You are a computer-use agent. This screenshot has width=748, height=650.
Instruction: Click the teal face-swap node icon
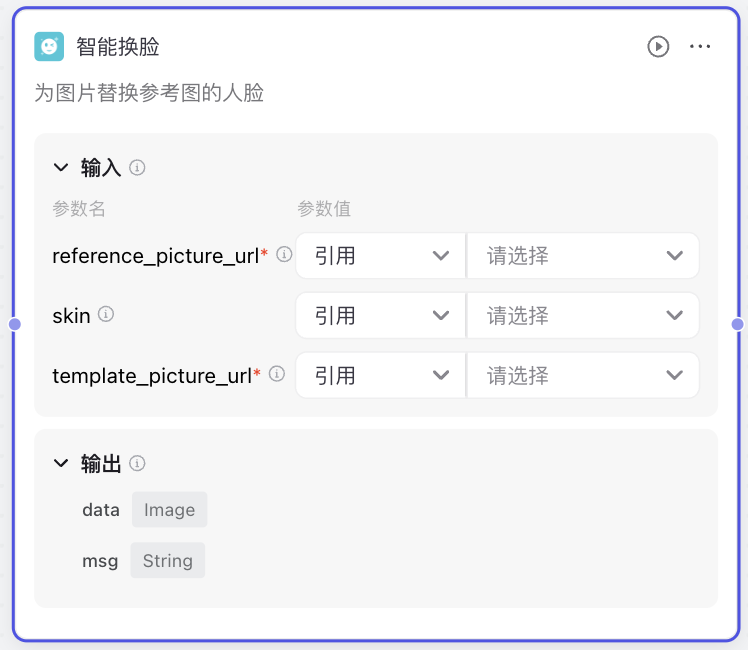coord(49,47)
